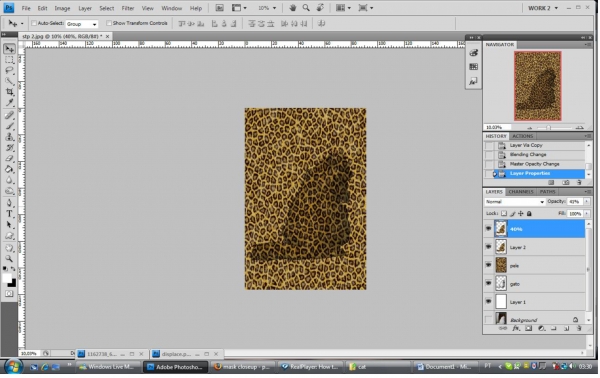This screenshot has width=600, height=378.
Task: Add a layer style with fx button
Action: pyautogui.click(x=516, y=328)
